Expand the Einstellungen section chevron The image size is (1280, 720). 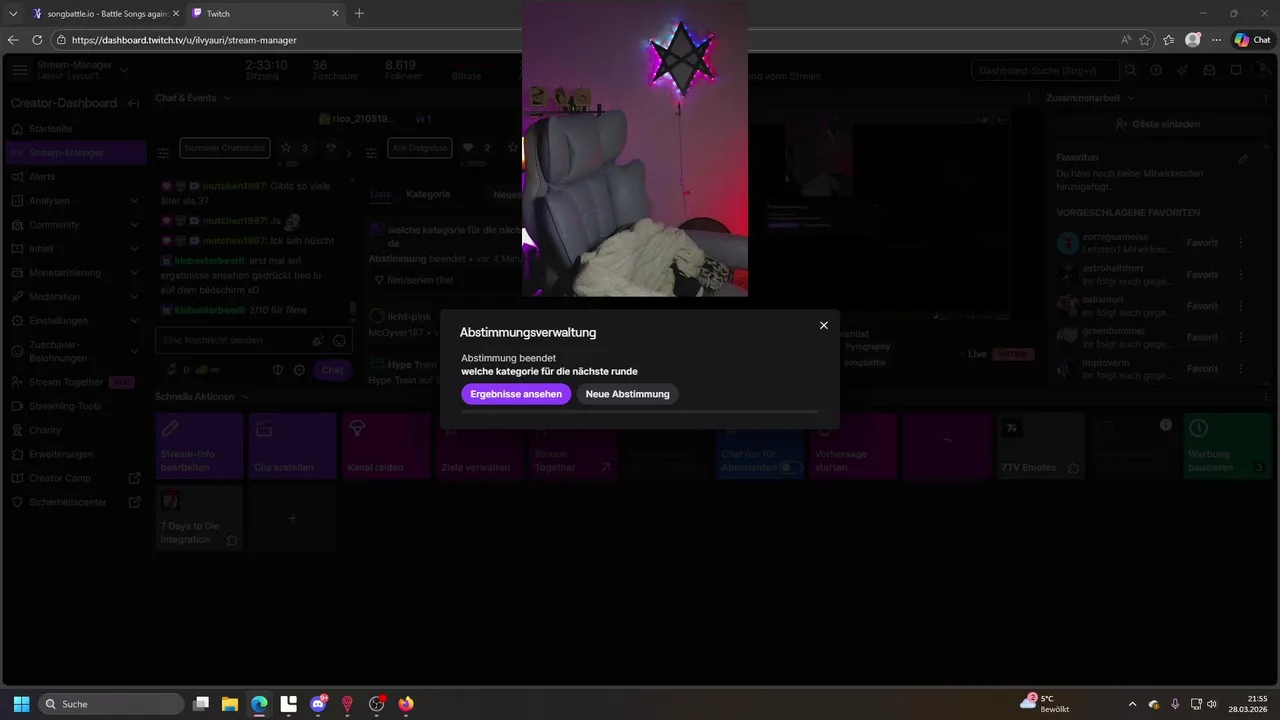click(x=134, y=321)
